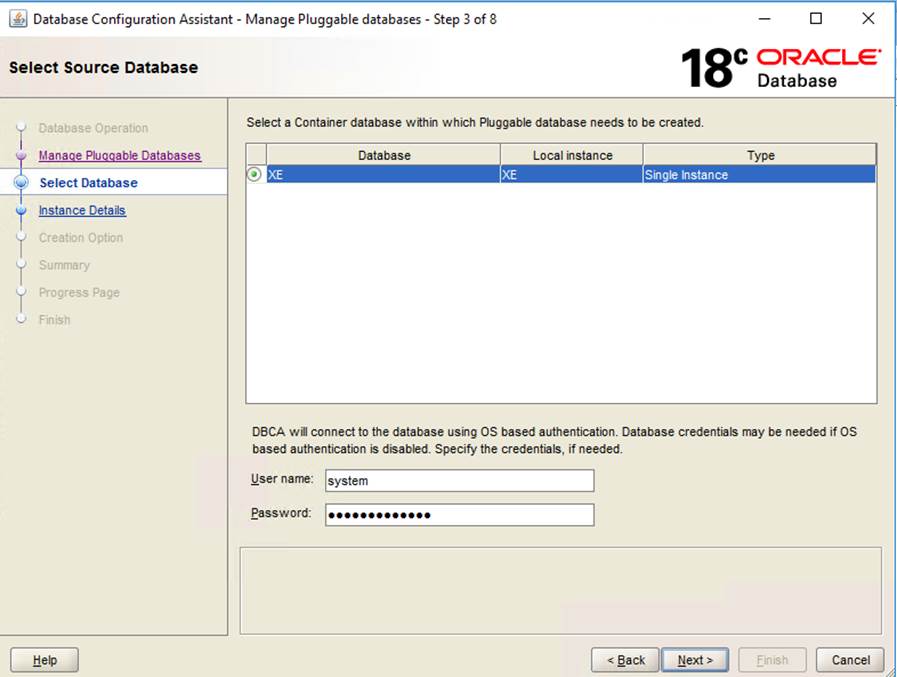Select the XE cell under Local instance
This screenshot has width=897, height=677.
(572, 175)
